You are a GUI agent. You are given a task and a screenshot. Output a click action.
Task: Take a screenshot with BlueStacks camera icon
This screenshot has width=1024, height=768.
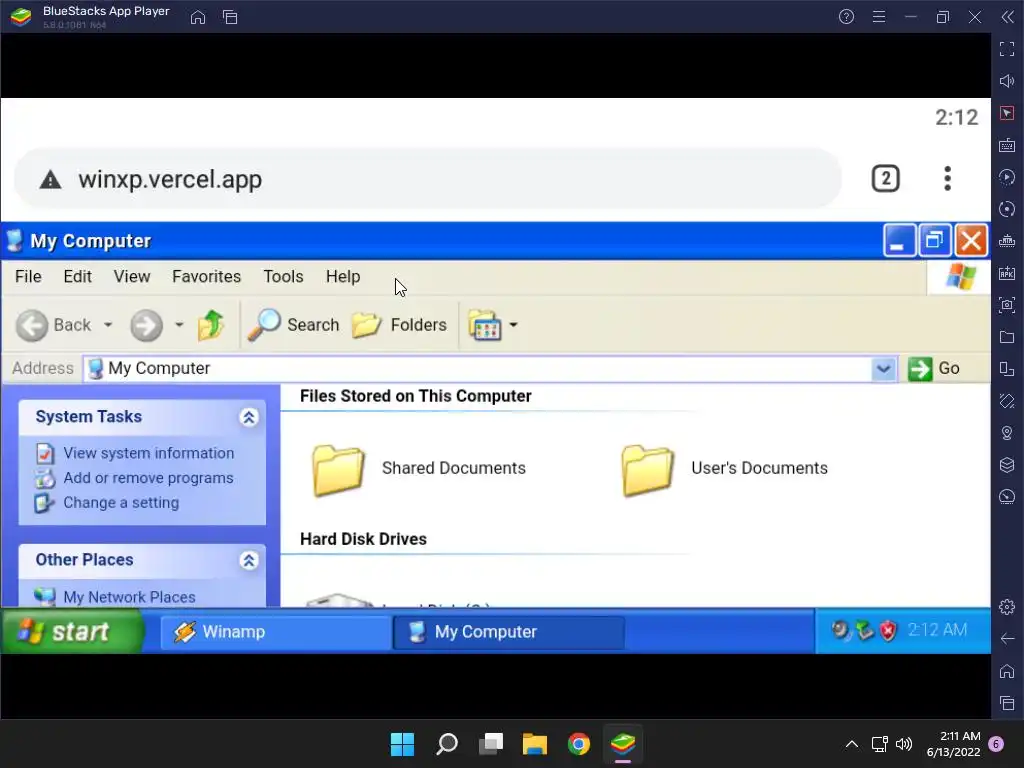tap(1007, 305)
